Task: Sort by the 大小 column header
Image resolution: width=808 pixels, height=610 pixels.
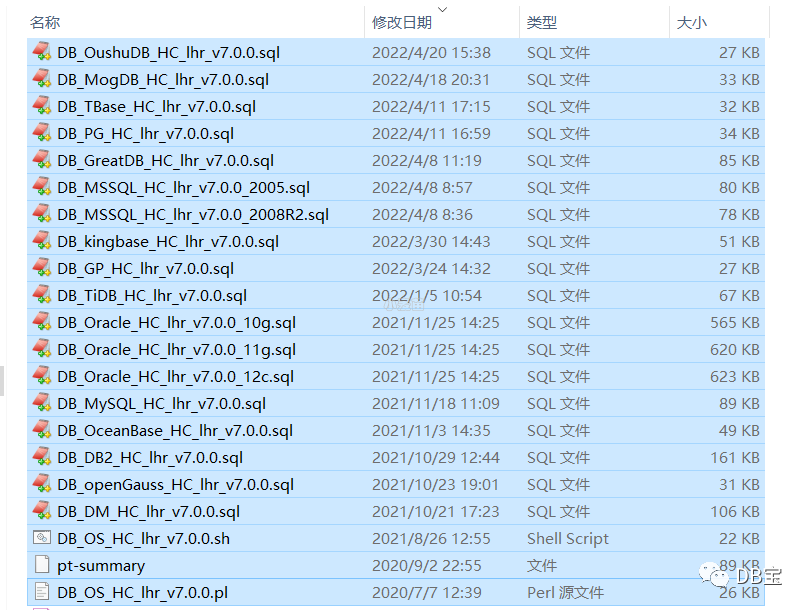Action: coord(692,23)
